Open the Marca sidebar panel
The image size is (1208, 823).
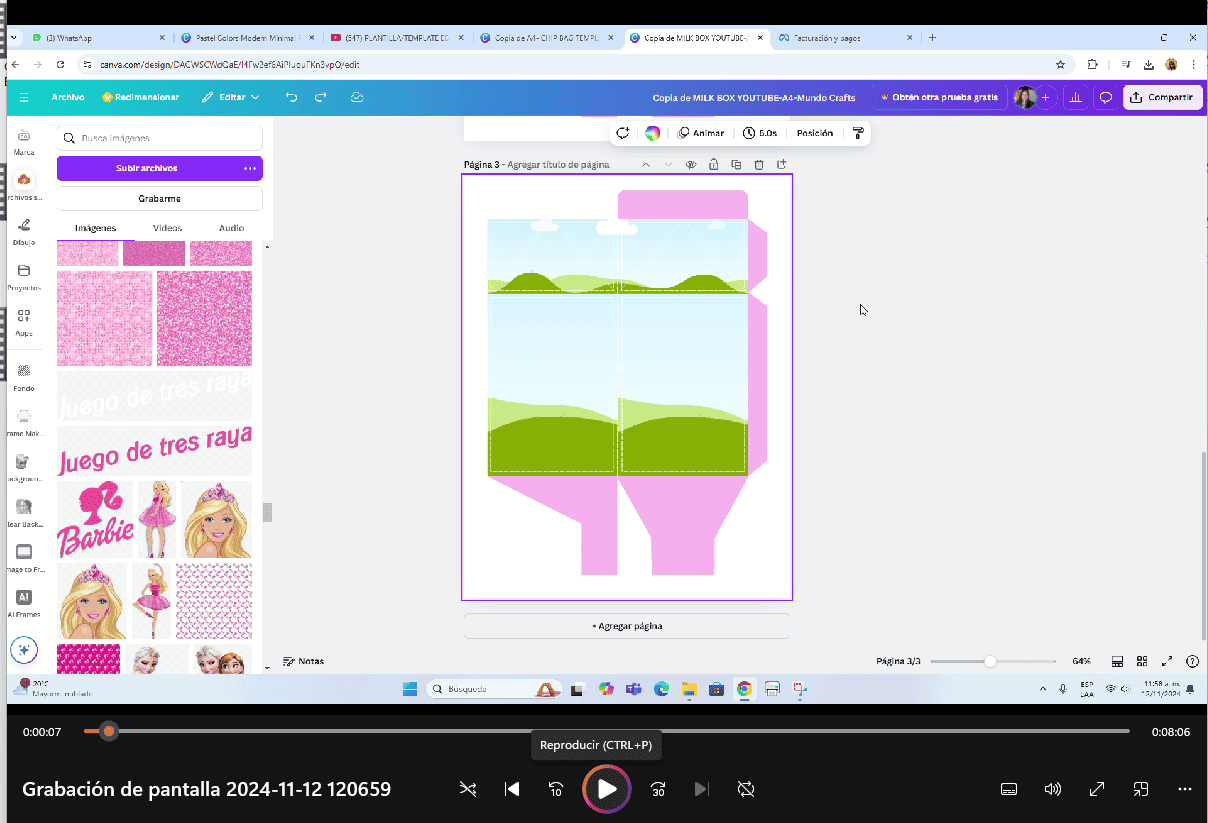(x=24, y=142)
